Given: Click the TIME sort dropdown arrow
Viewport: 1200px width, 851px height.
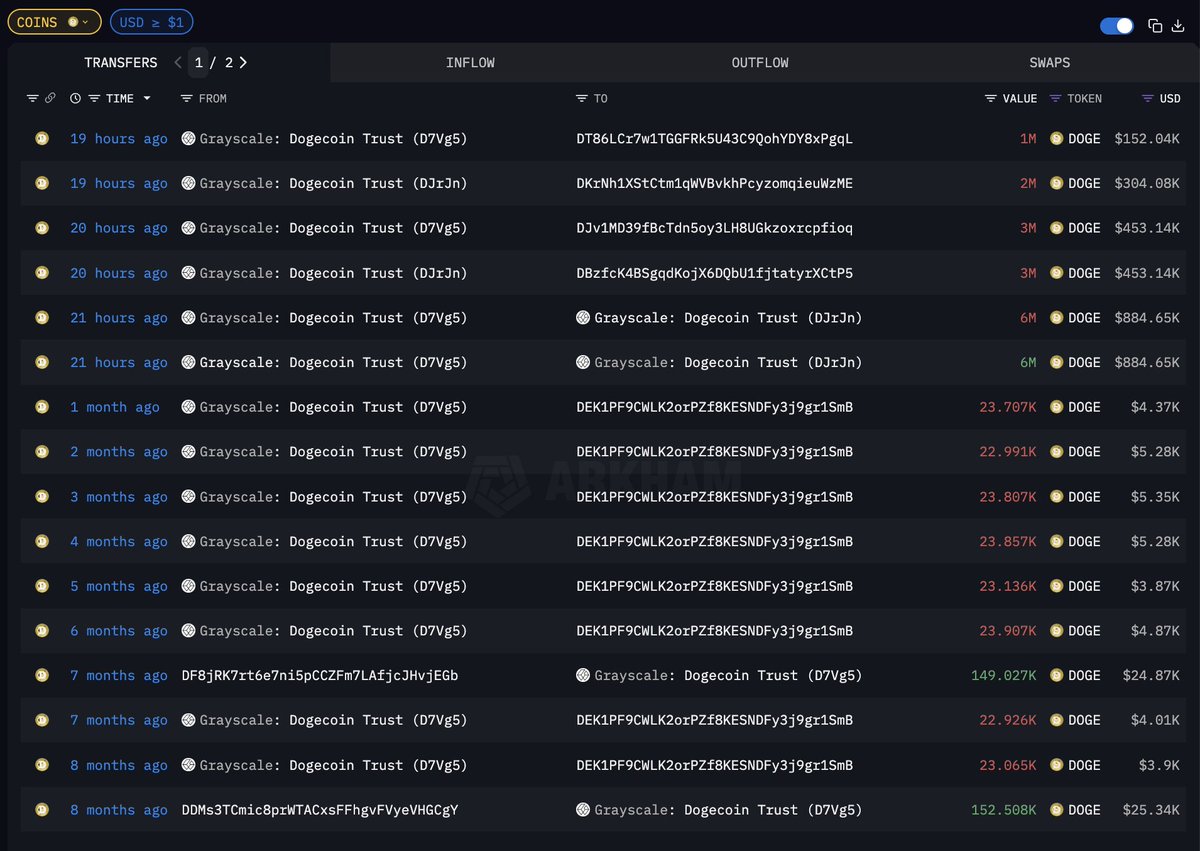Looking at the screenshot, I should (x=147, y=98).
